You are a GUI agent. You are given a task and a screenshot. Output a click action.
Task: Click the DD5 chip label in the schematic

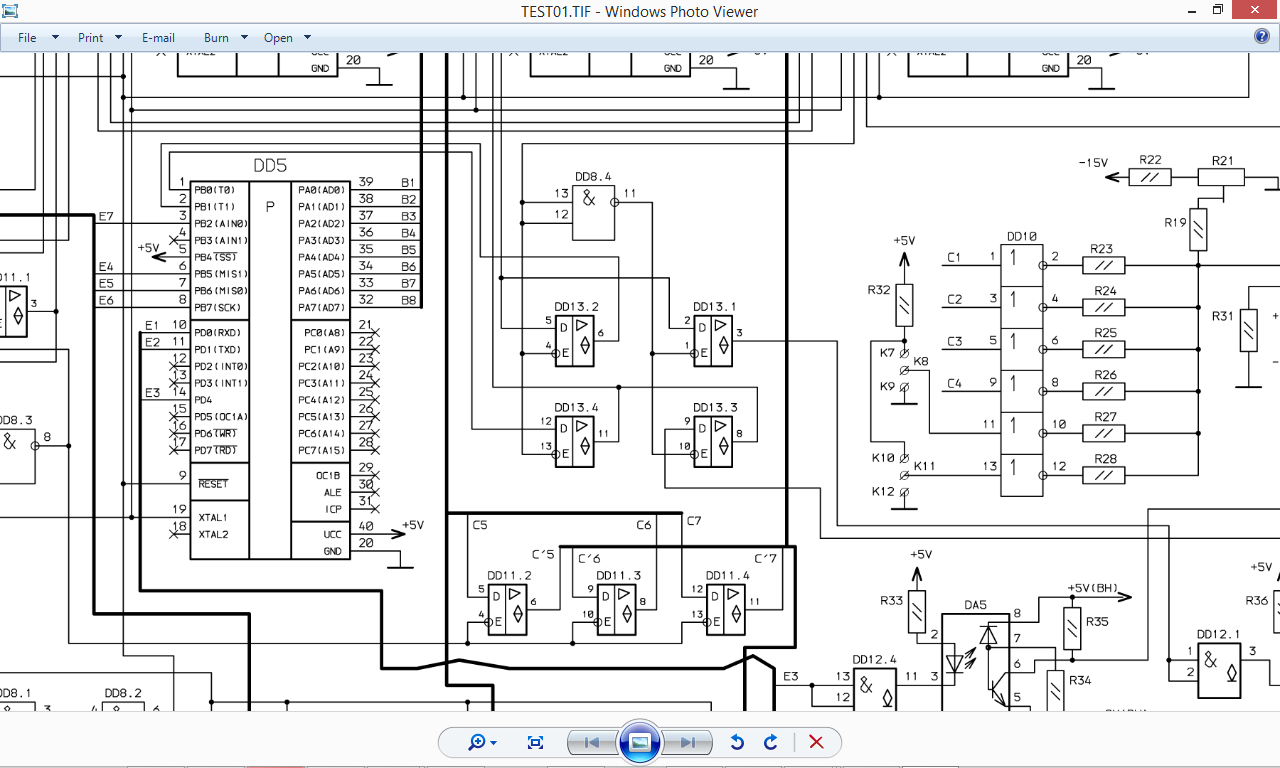[x=269, y=166]
